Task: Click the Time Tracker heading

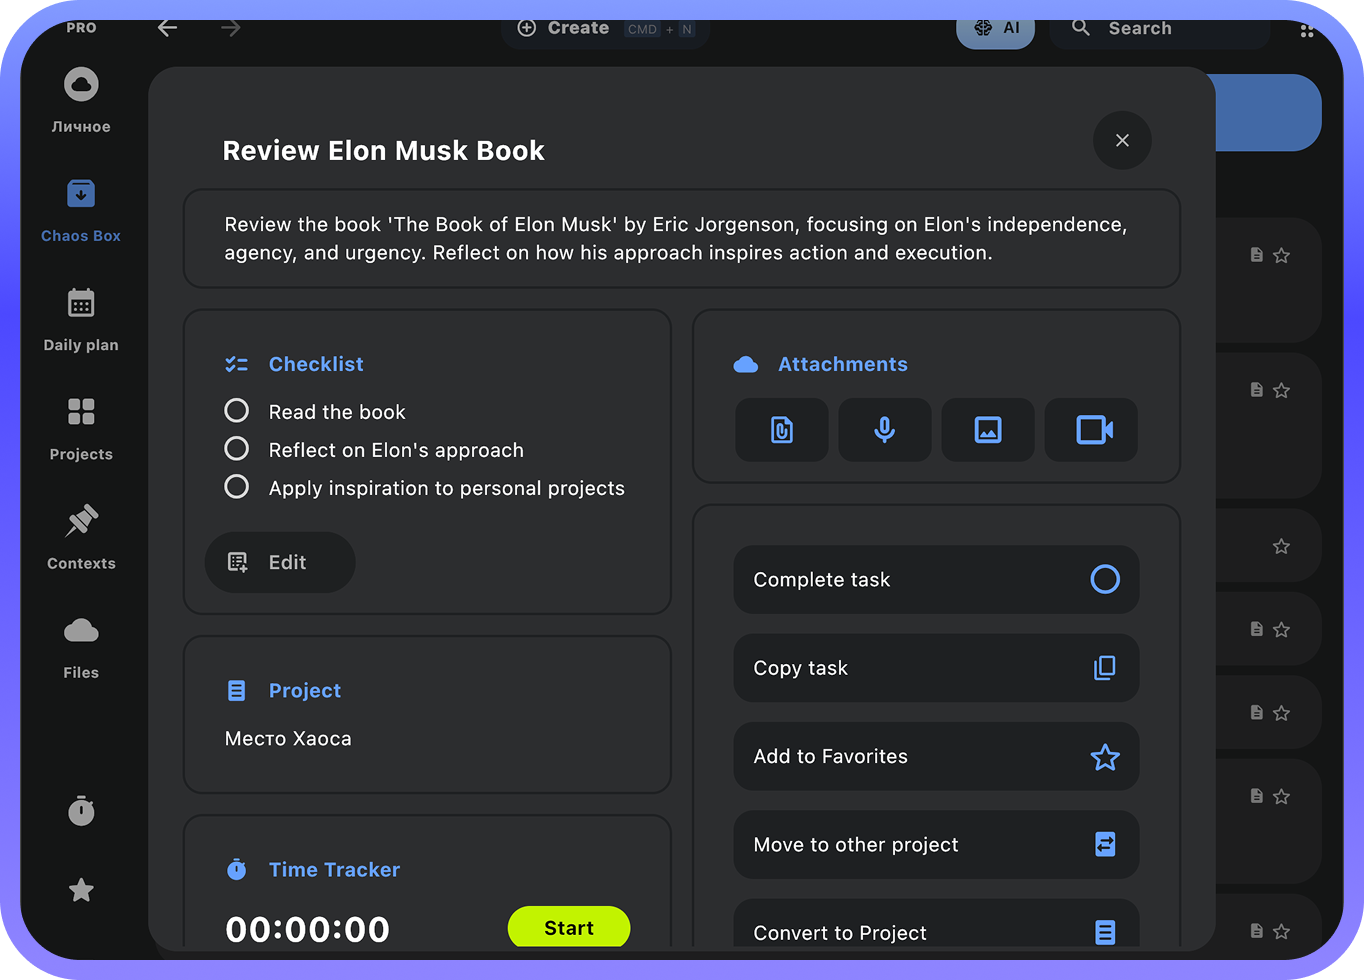Action: coord(334,870)
